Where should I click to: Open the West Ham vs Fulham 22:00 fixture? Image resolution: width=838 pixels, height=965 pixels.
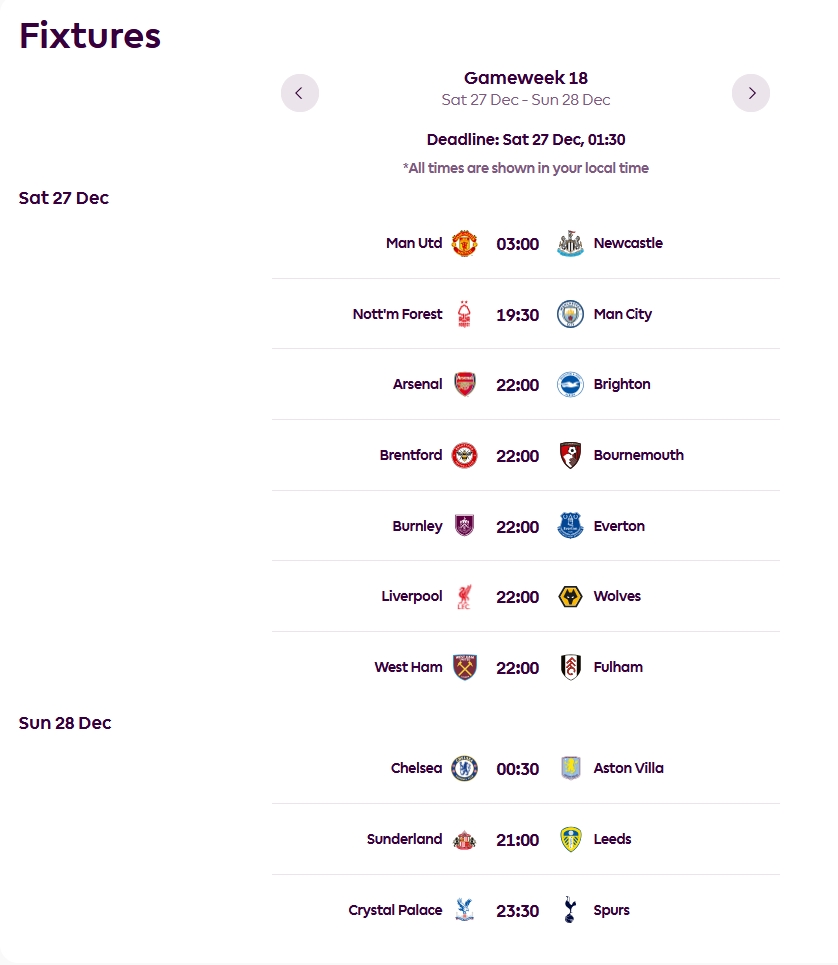517,667
